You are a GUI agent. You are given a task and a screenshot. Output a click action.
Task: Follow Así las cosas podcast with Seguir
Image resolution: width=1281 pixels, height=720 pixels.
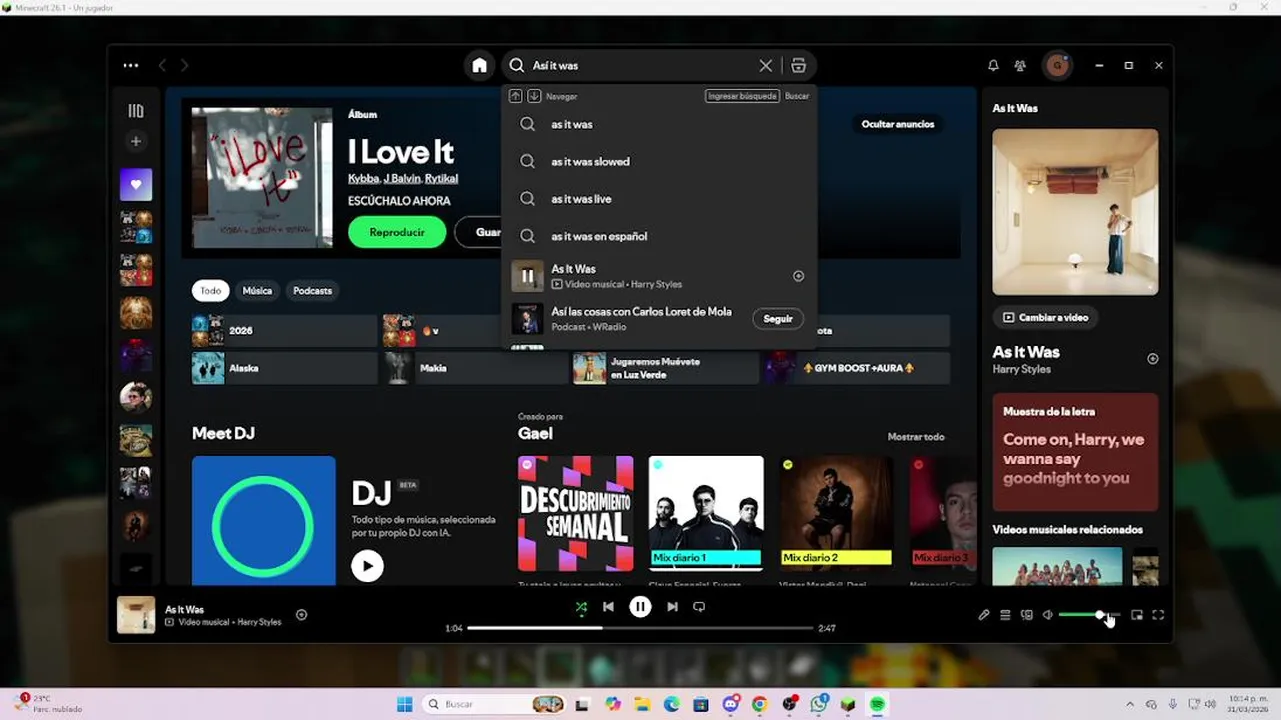778,319
